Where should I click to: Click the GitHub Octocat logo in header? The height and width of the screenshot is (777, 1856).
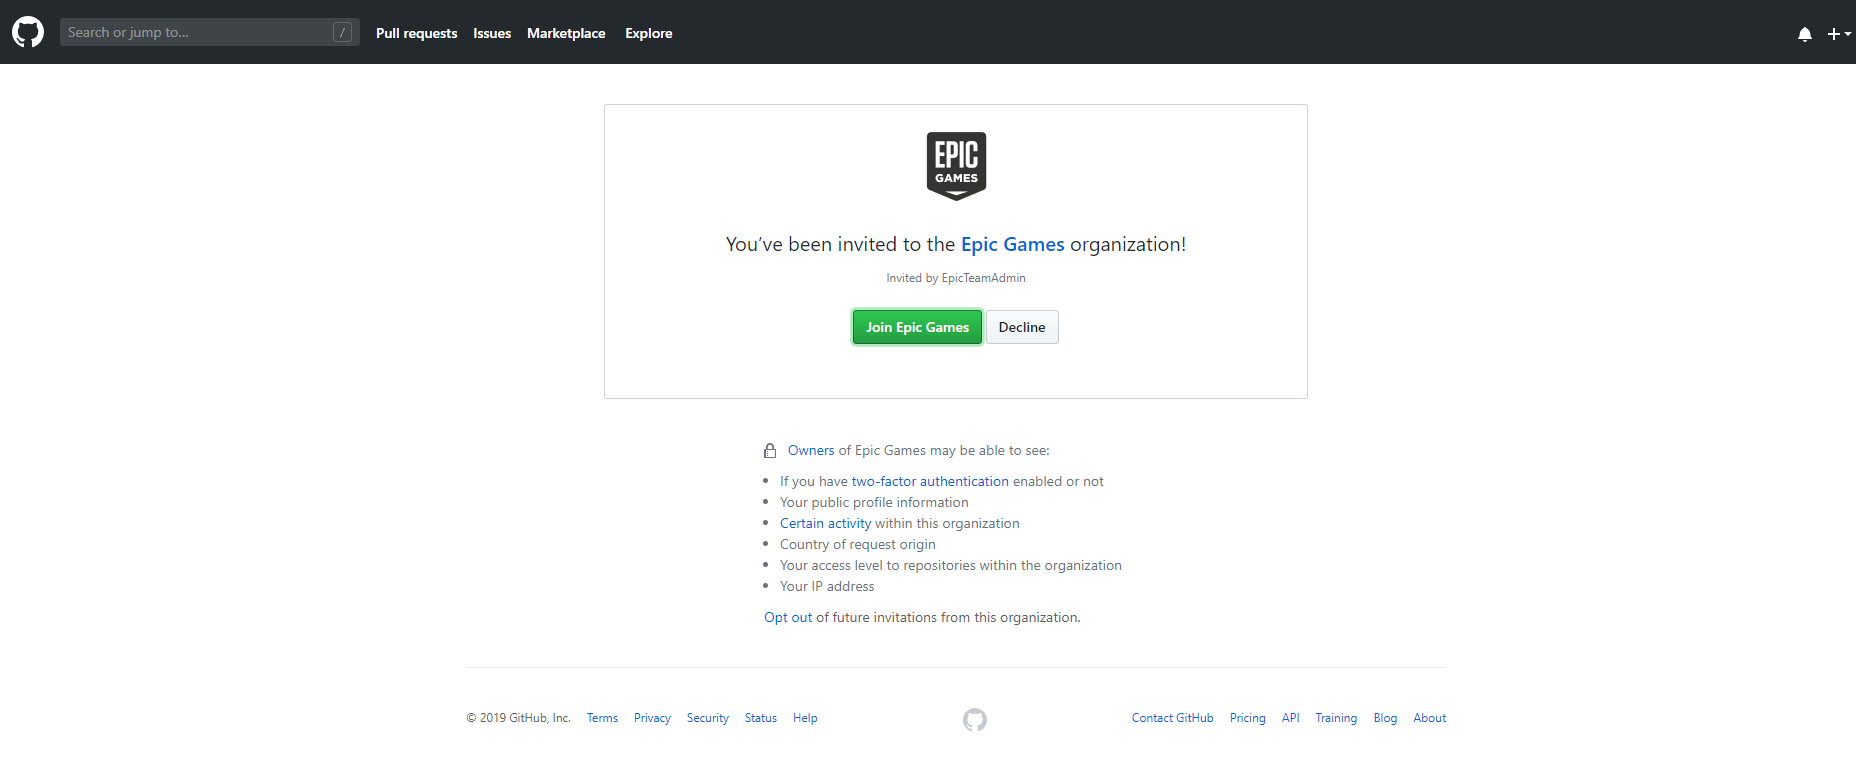(28, 32)
